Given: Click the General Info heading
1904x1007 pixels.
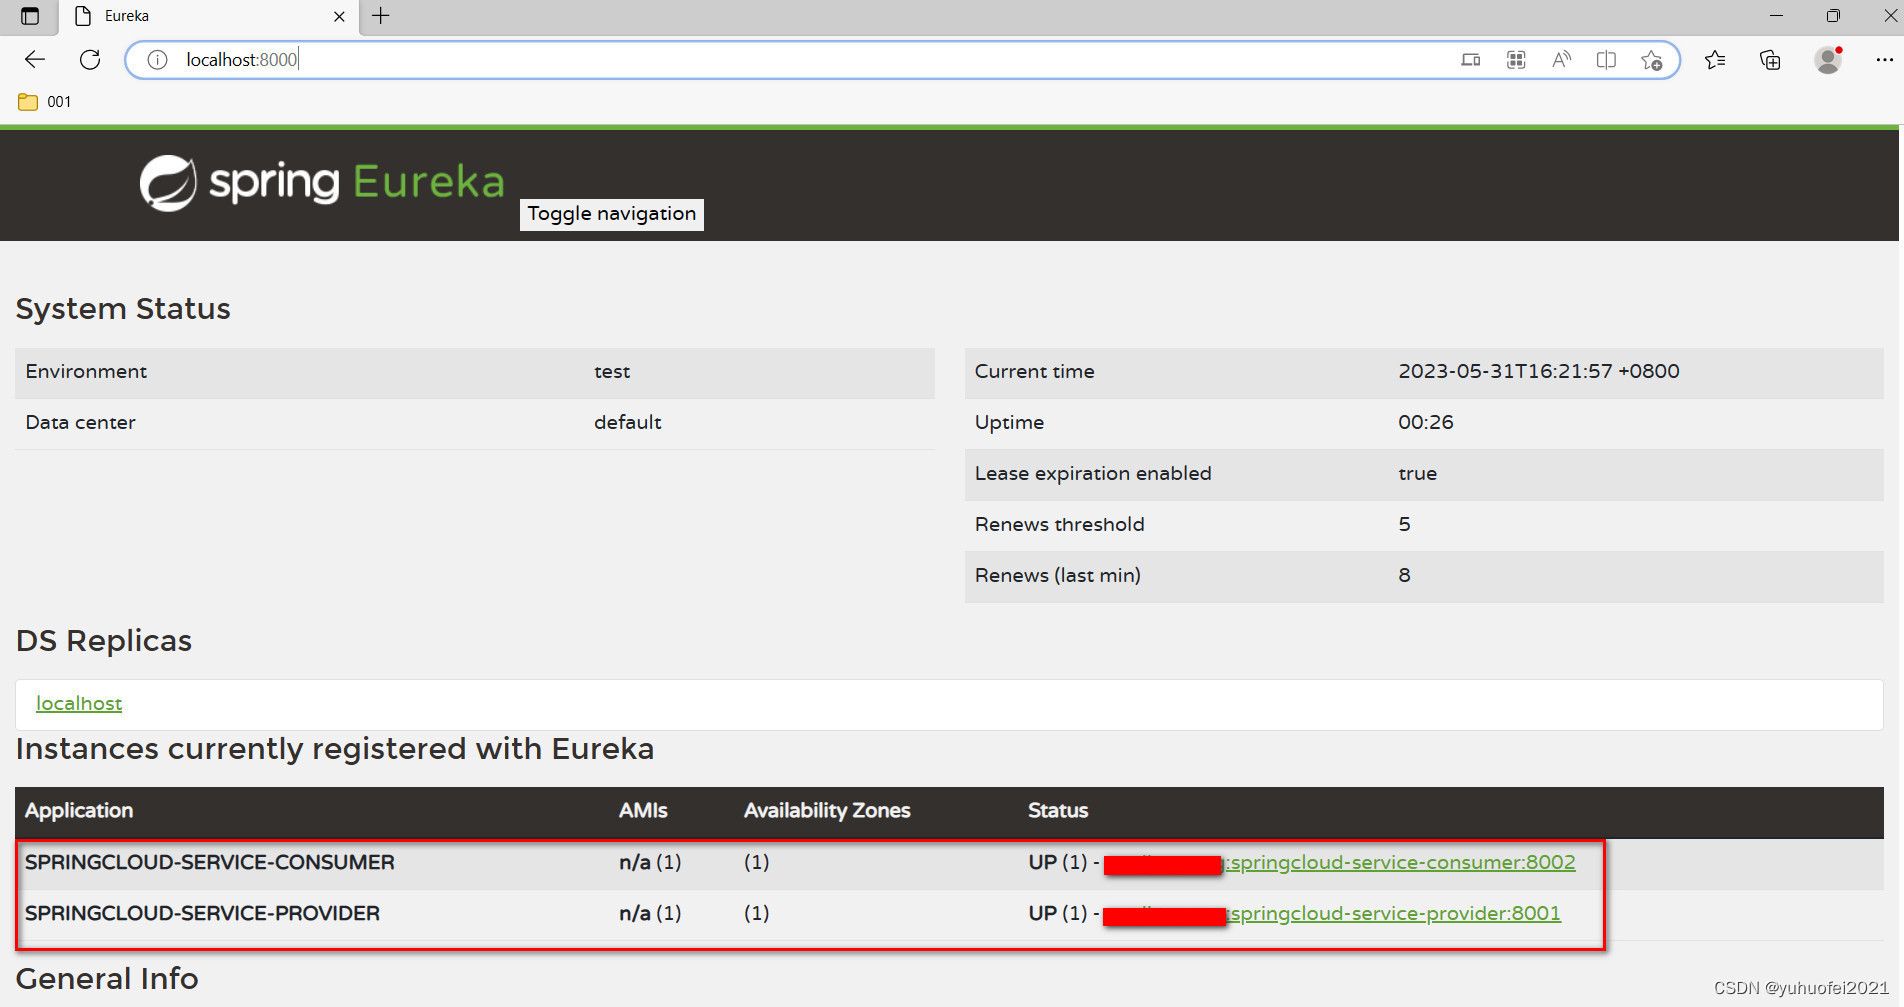Looking at the screenshot, I should coord(107,978).
